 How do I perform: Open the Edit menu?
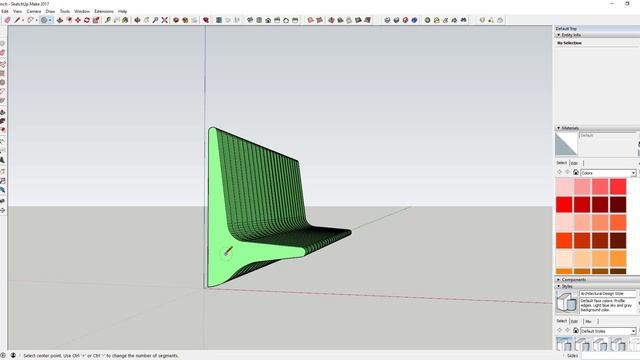tap(5, 11)
